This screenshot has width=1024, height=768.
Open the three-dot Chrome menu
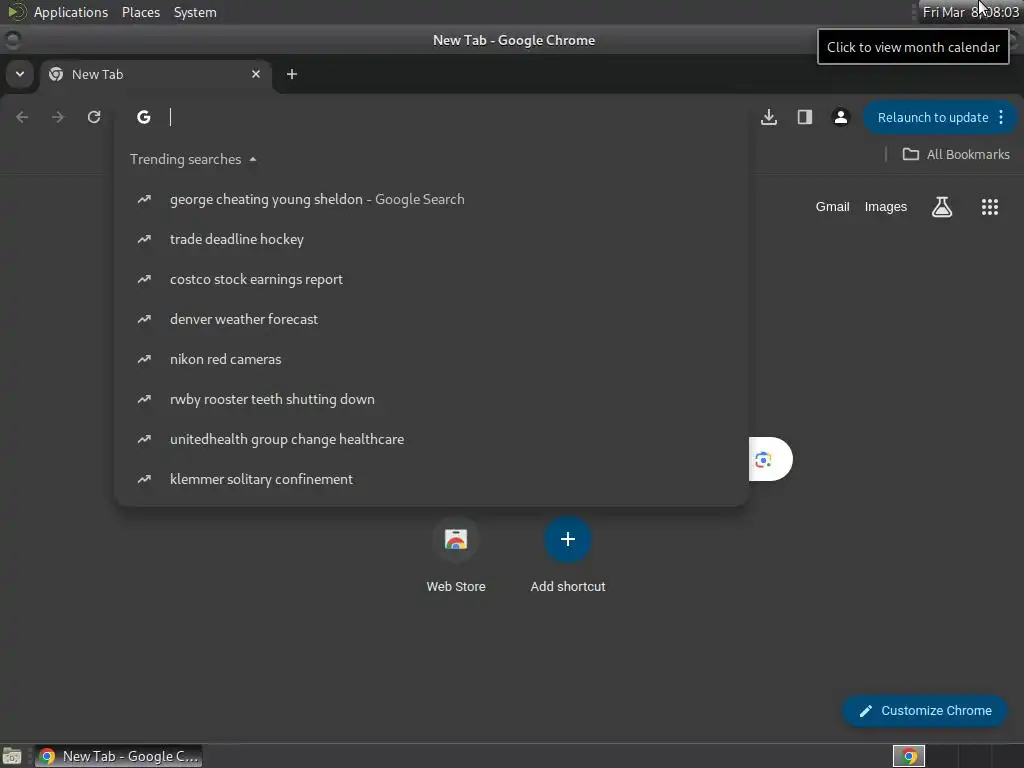[x=1001, y=118]
